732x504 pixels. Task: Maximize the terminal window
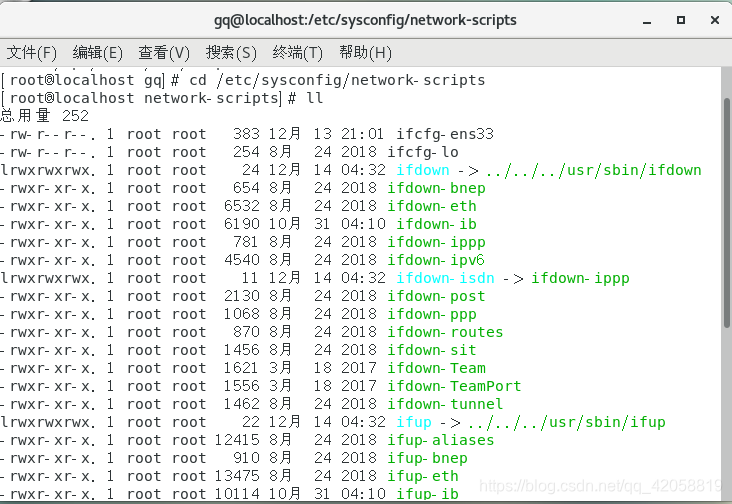click(681, 20)
